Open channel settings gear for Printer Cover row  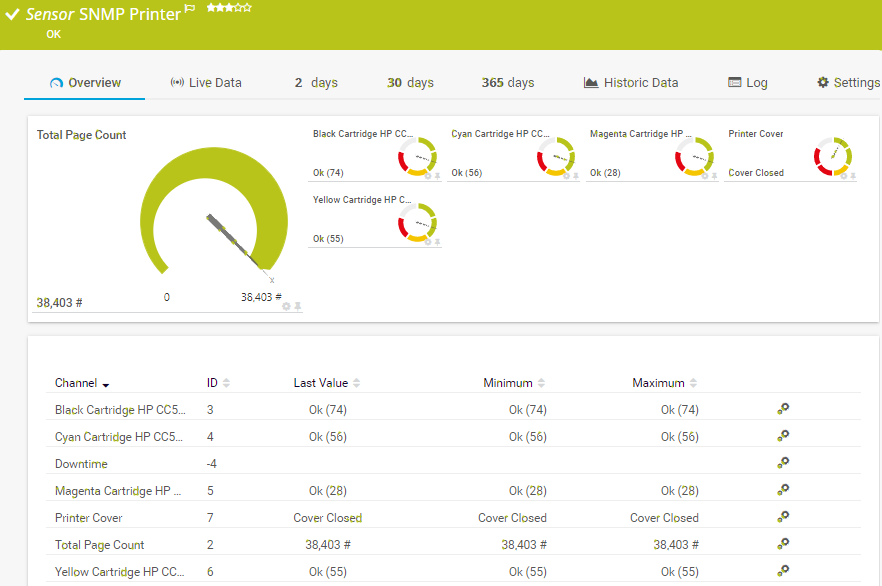(x=783, y=517)
